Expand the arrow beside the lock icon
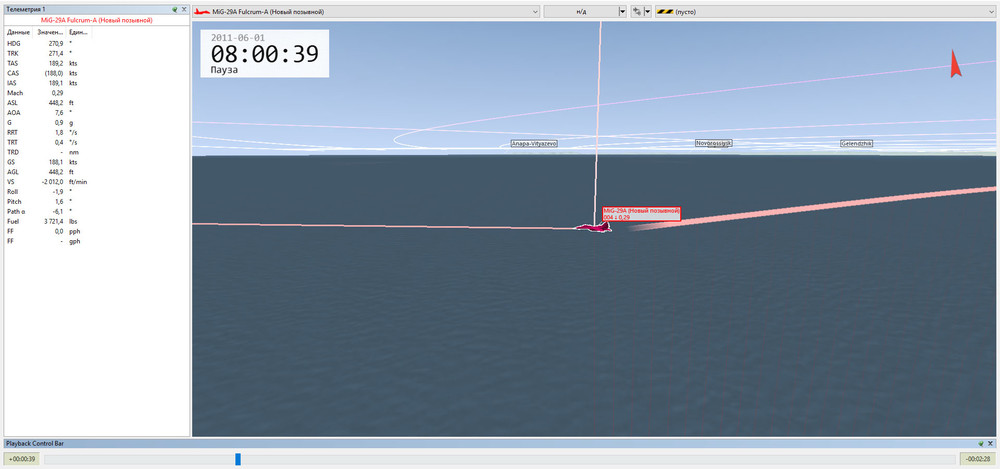This screenshot has width=1000, height=469. pyautogui.click(x=647, y=11)
